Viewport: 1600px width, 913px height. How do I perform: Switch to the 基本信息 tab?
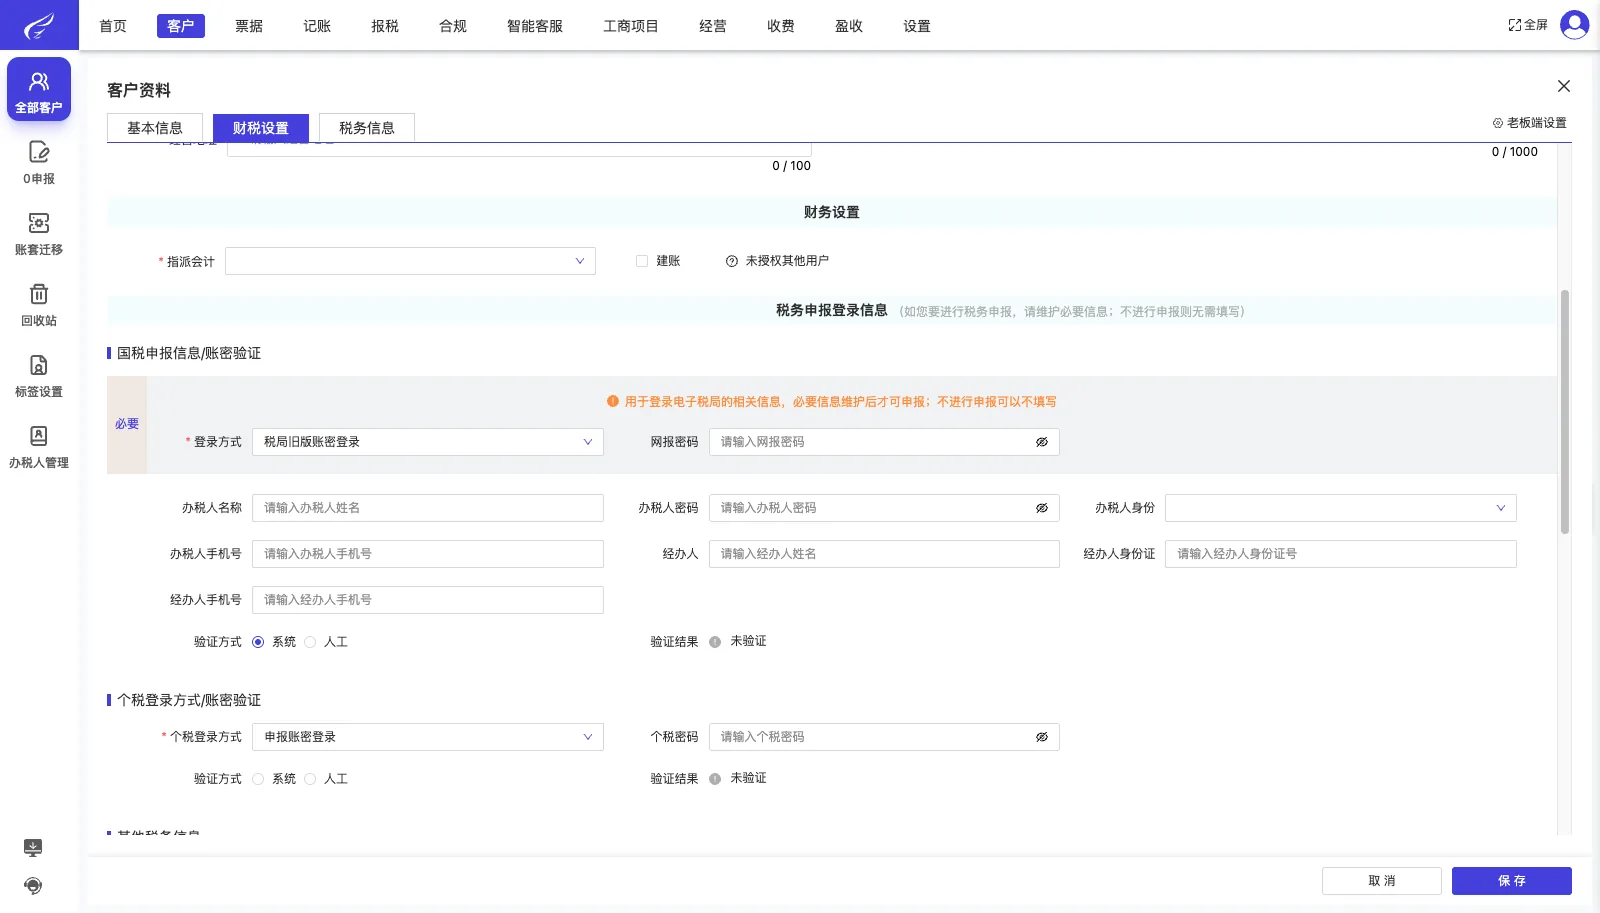[155, 128]
